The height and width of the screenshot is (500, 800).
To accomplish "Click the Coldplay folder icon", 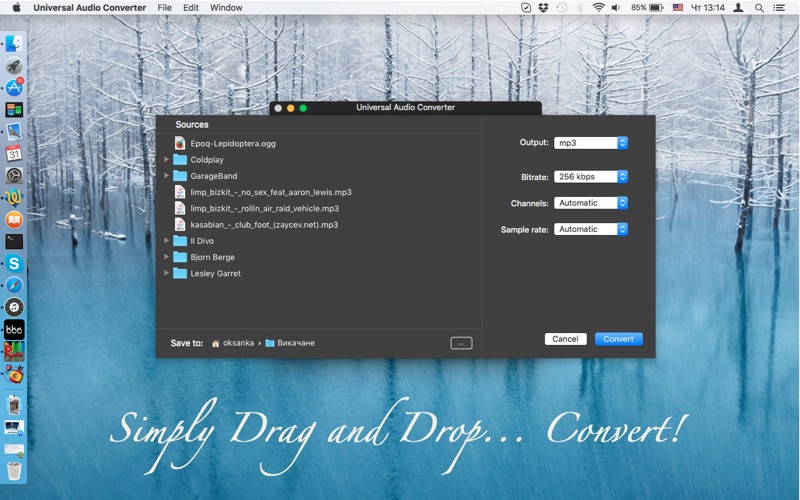I will pos(180,160).
